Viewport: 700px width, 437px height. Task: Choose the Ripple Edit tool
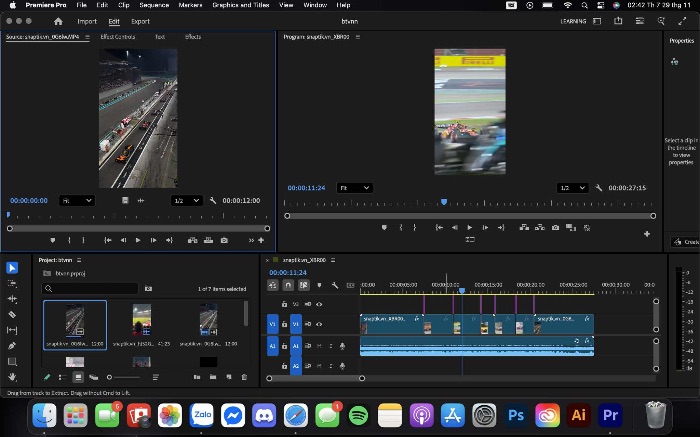(12, 299)
